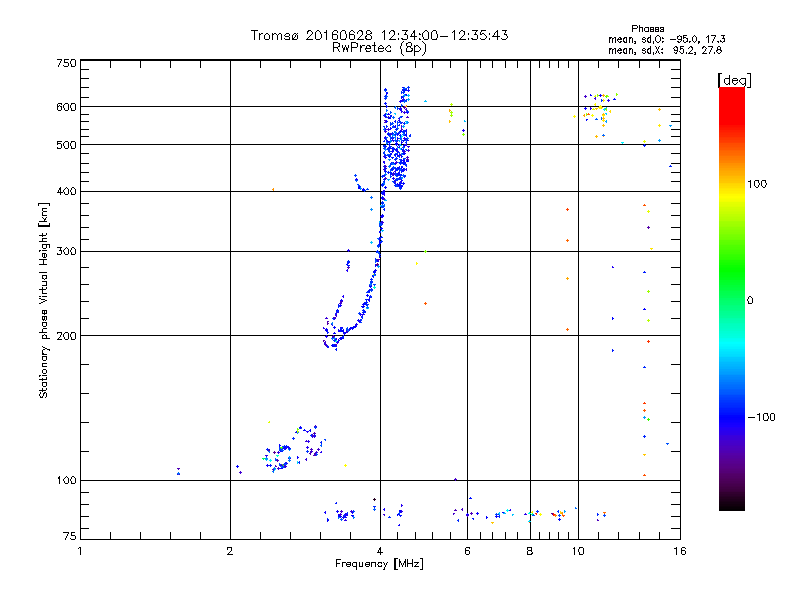Click the "400" height axis tick label

click(x=67, y=192)
